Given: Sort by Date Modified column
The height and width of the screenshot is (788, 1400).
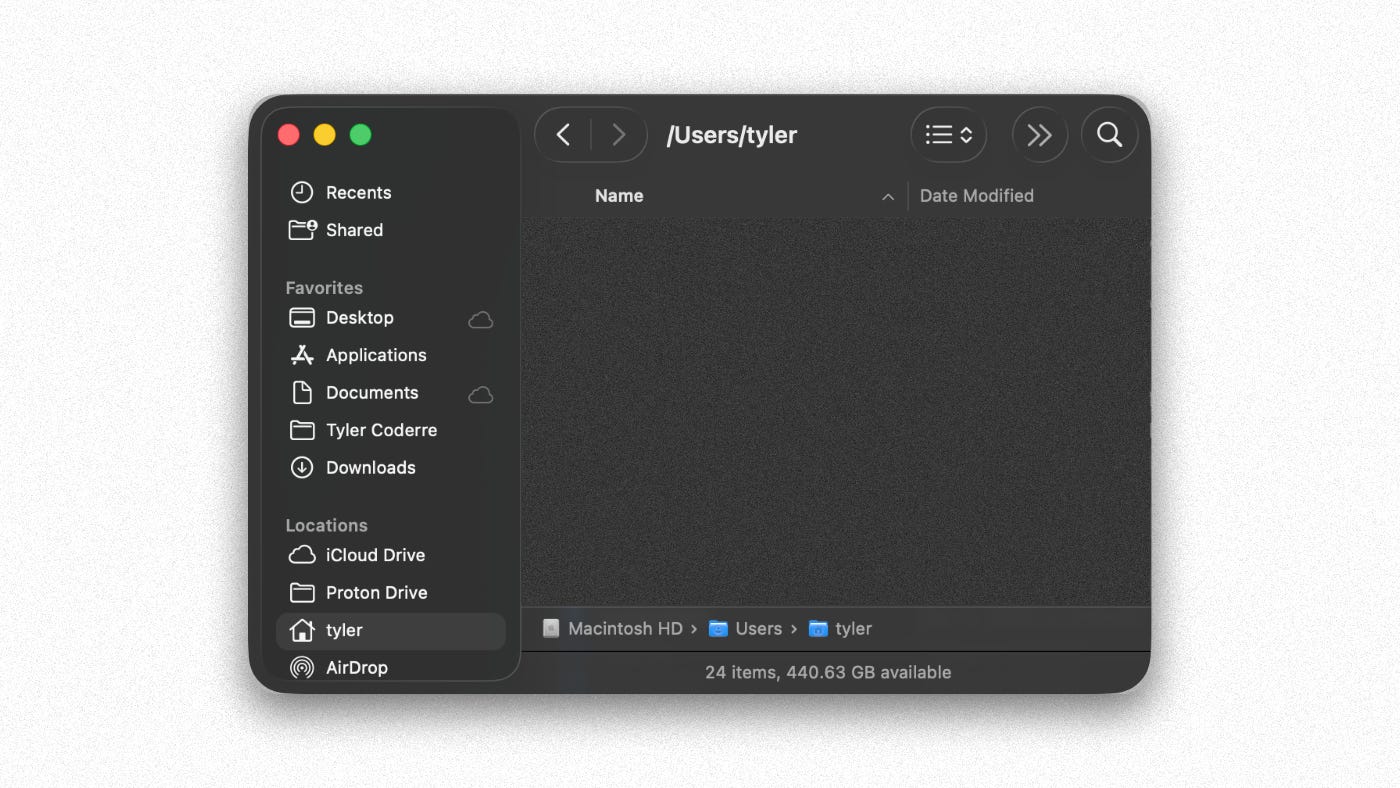Looking at the screenshot, I should (x=976, y=196).
